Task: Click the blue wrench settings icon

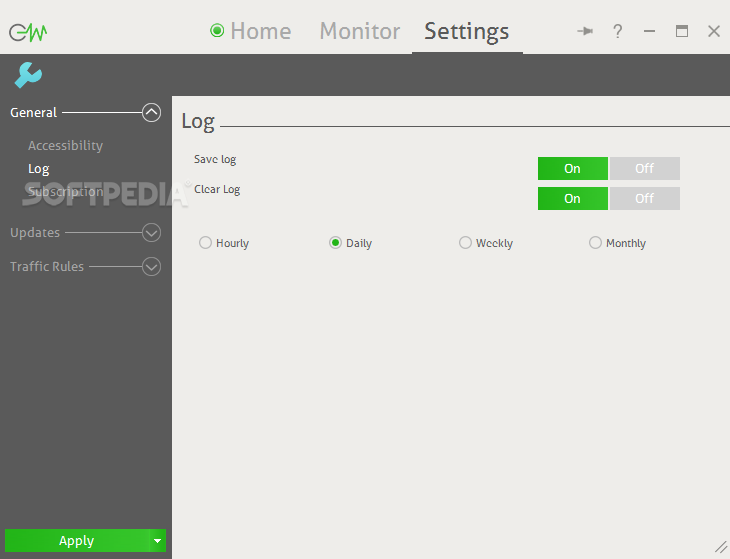Action: (28, 75)
